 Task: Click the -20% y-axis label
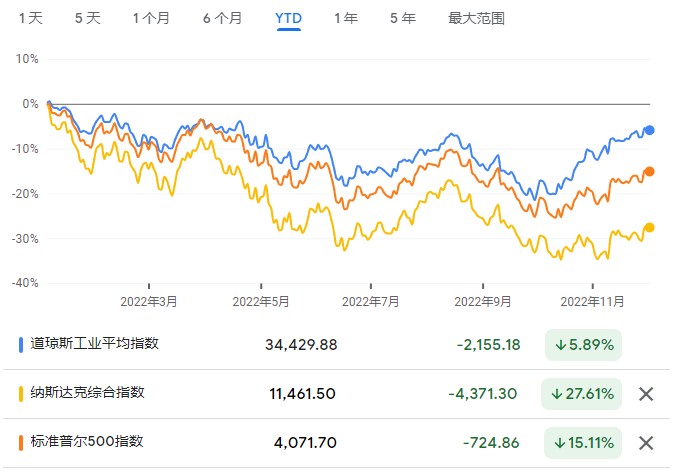25,193
